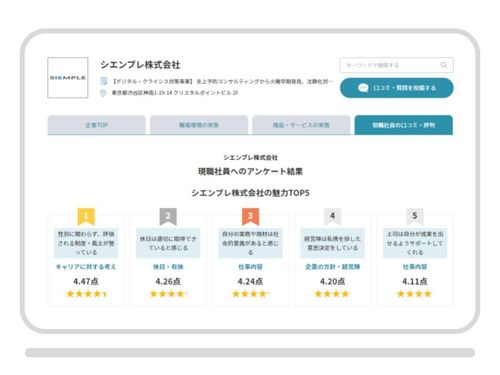Click star rating under 4.24点

(x=251, y=294)
